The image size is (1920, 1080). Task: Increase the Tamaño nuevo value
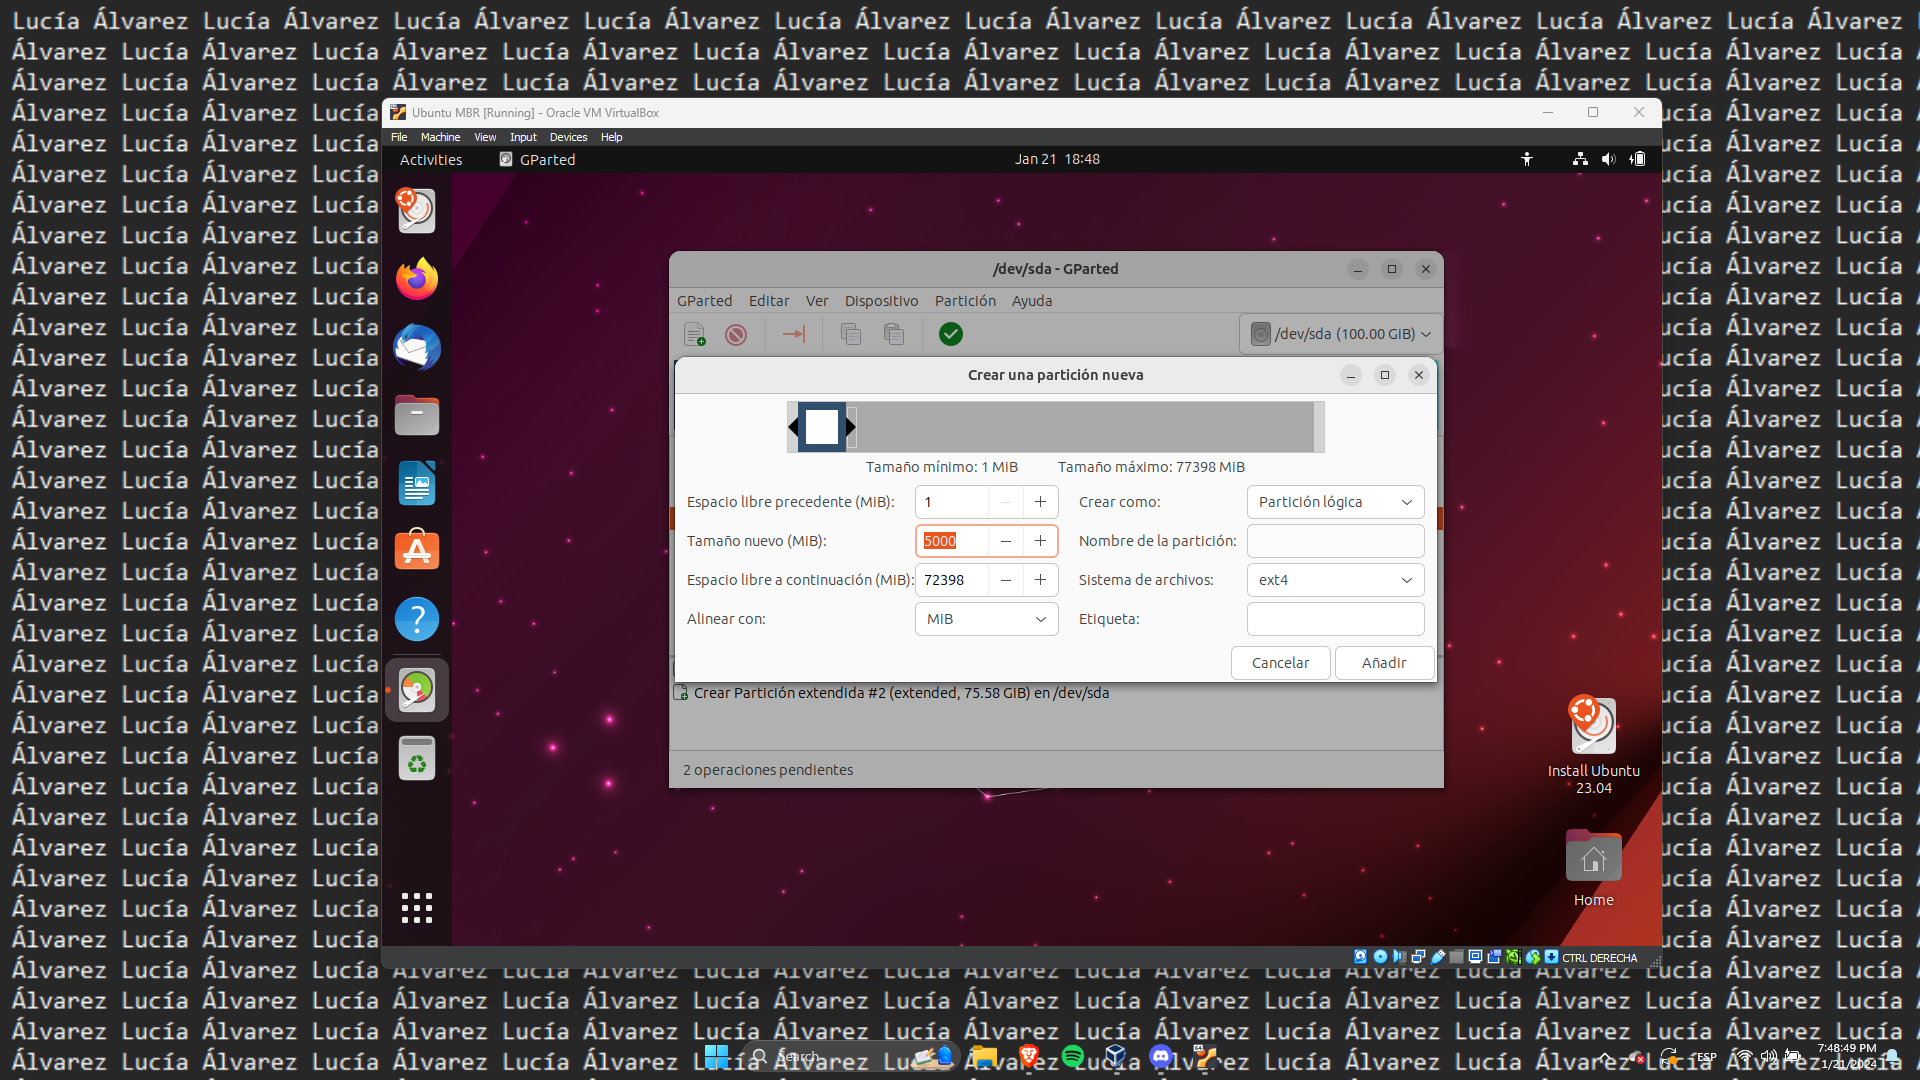(x=1040, y=541)
